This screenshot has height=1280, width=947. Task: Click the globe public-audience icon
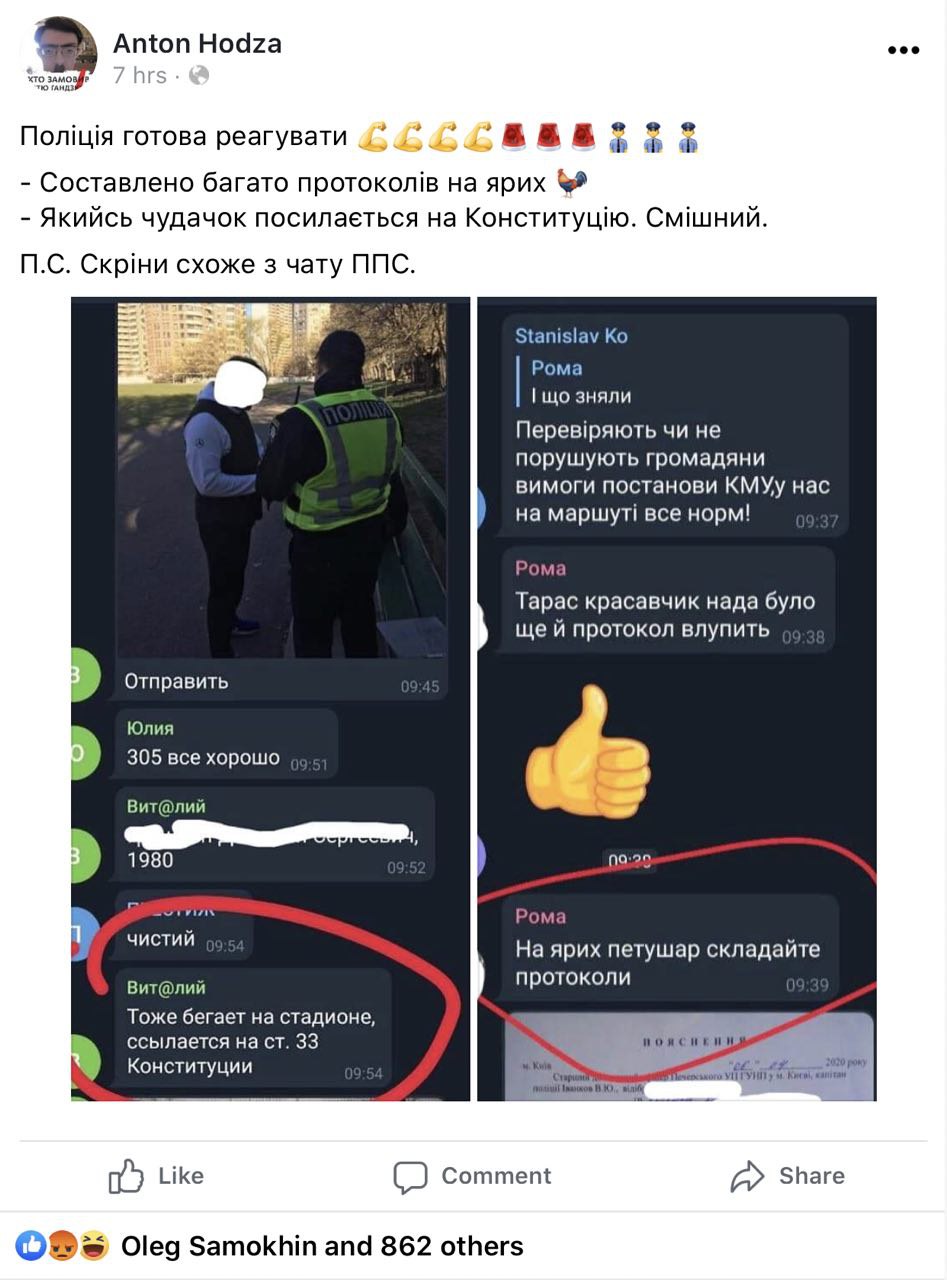199,75
